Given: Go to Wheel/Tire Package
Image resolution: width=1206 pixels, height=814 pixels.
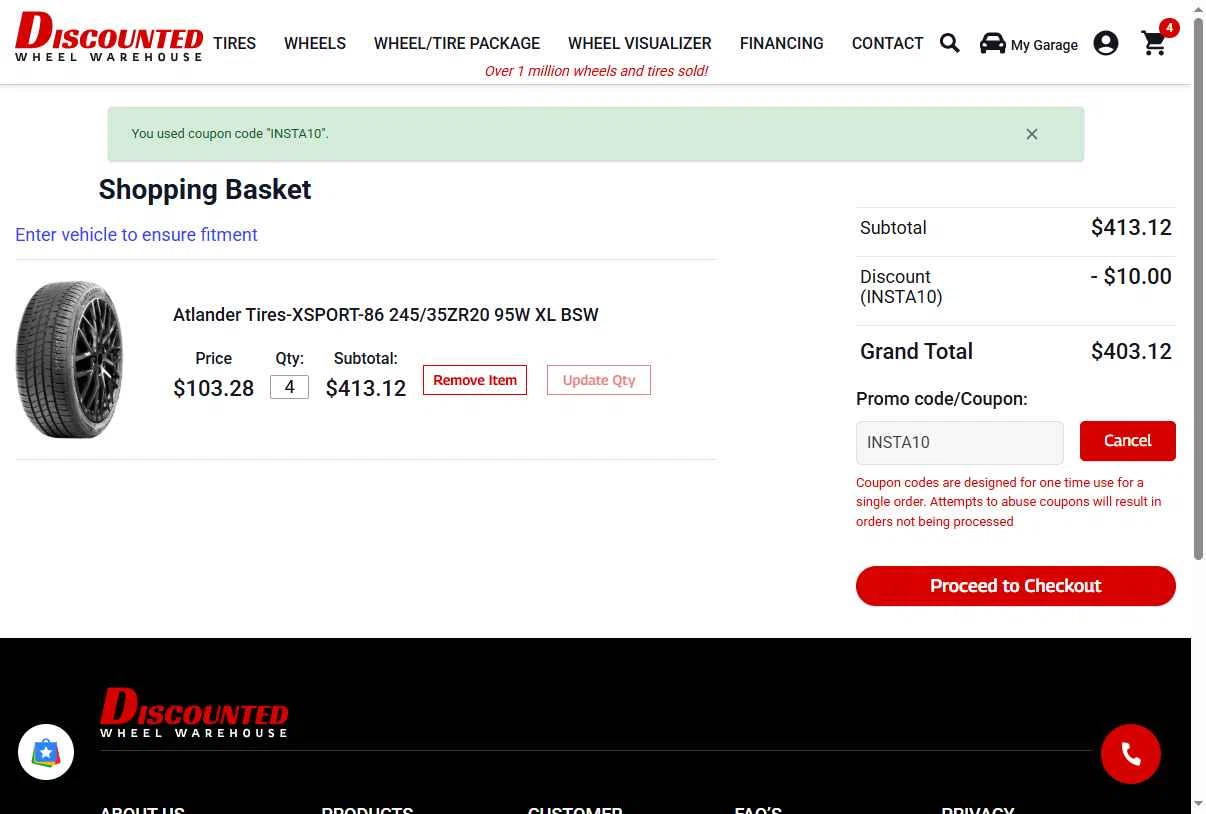Looking at the screenshot, I should pyautogui.click(x=457, y=43).
